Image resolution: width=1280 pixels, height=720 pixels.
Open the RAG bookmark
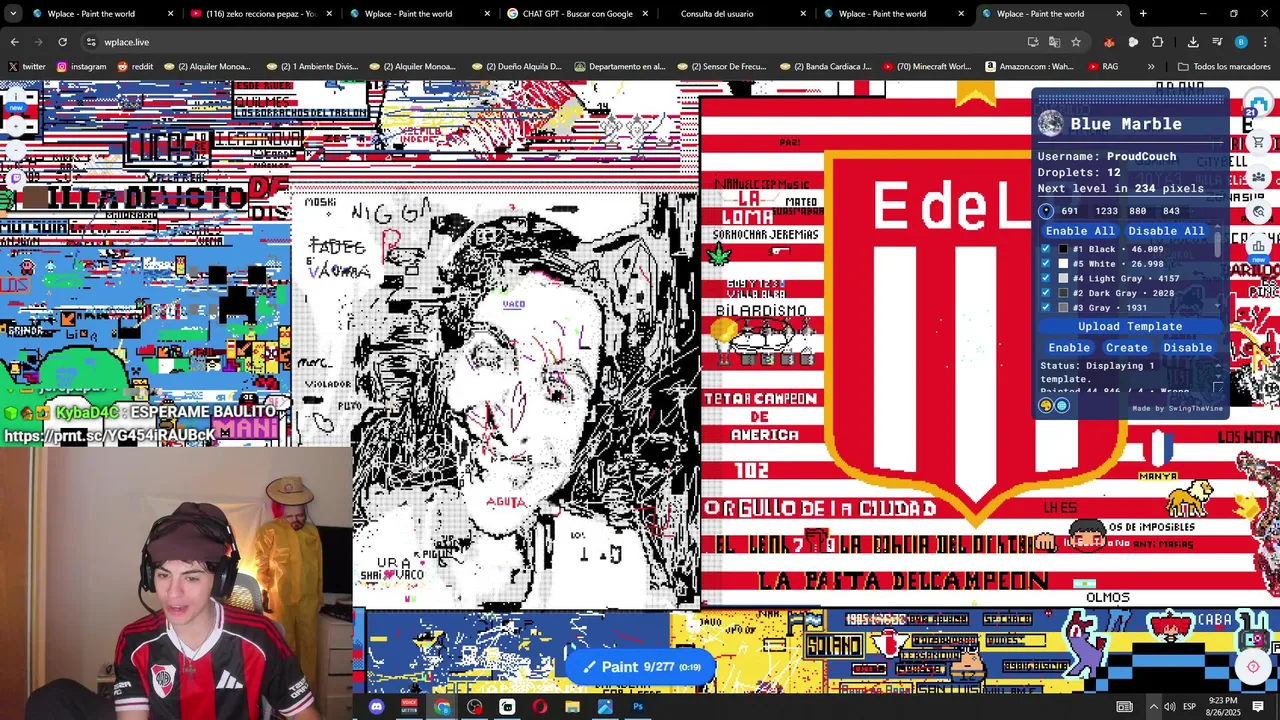pos(1102,67)
